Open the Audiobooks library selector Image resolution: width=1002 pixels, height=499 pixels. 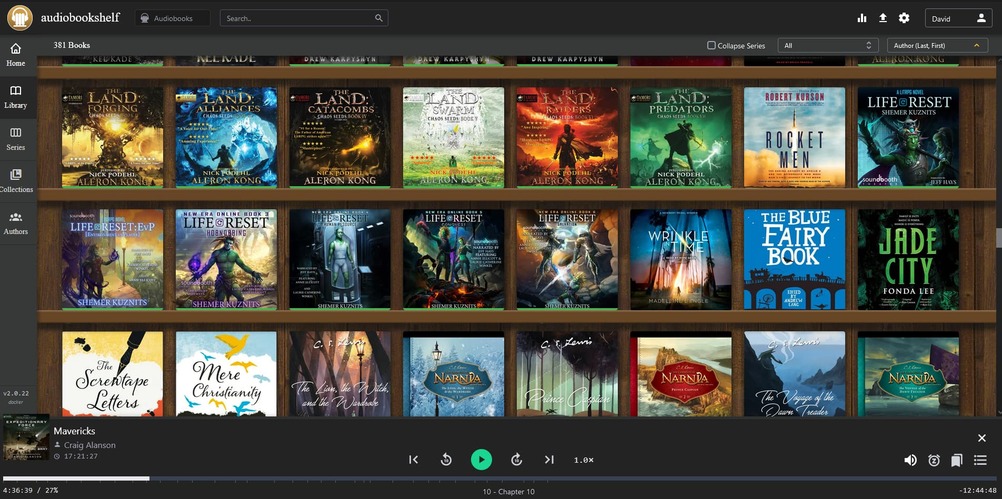(173, 18)
